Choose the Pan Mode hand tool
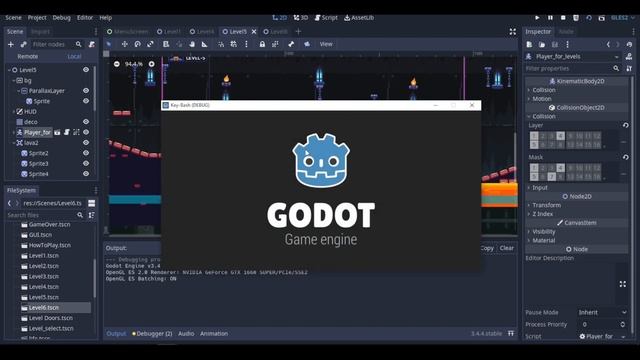640x360 pixels. 192,44
